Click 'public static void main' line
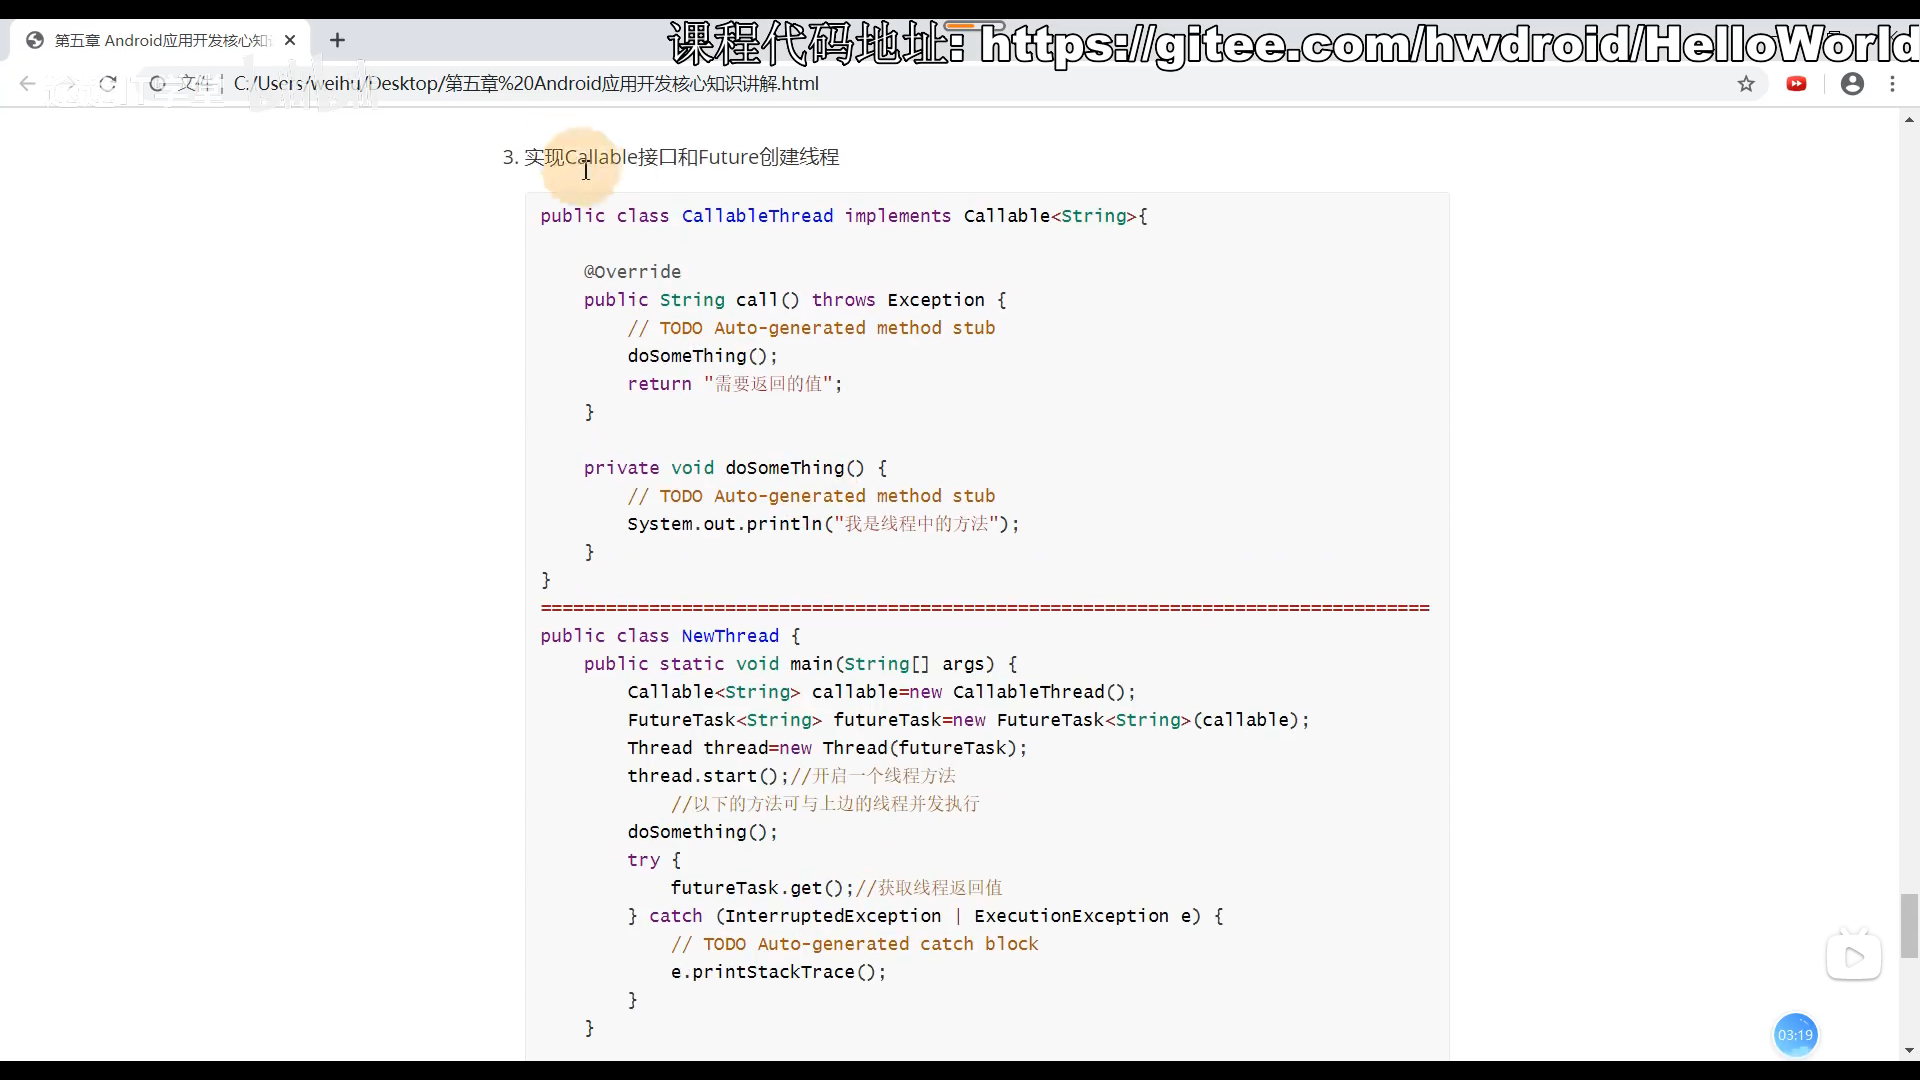This screenshot has height=1080, width=1920. click(x=800, y=664)
